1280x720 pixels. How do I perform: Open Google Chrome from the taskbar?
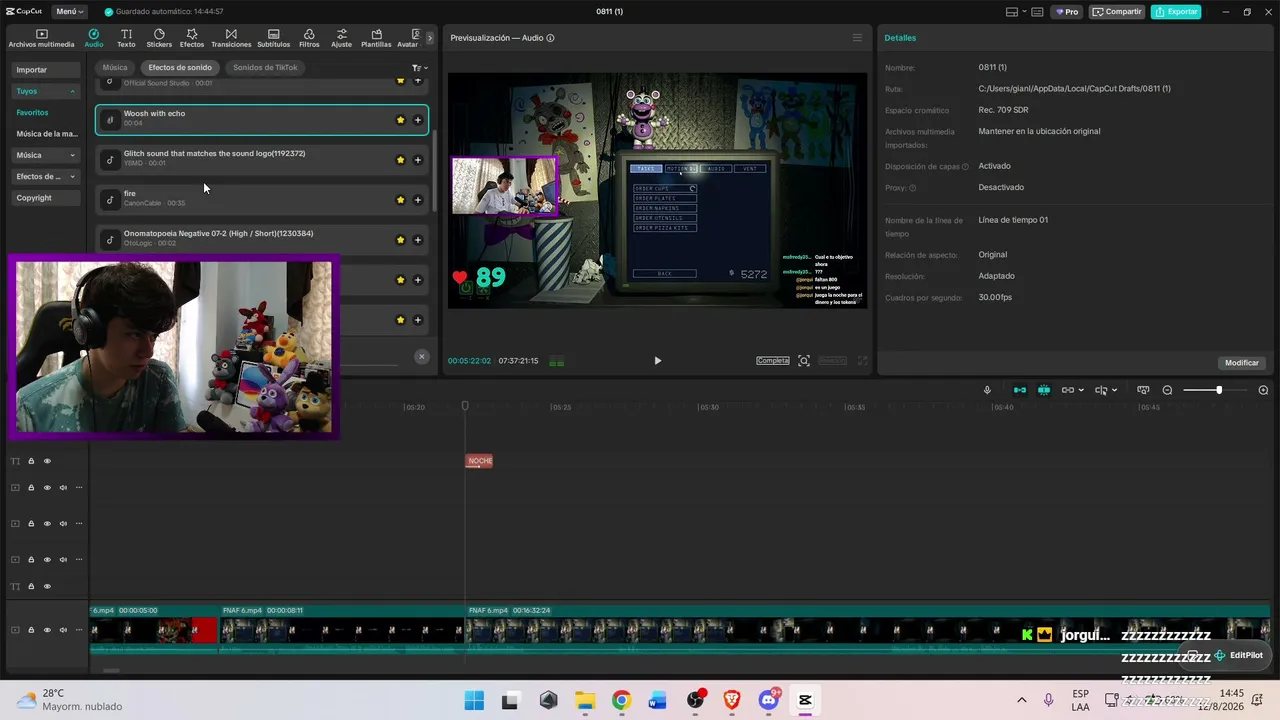[x=621, y=700]
